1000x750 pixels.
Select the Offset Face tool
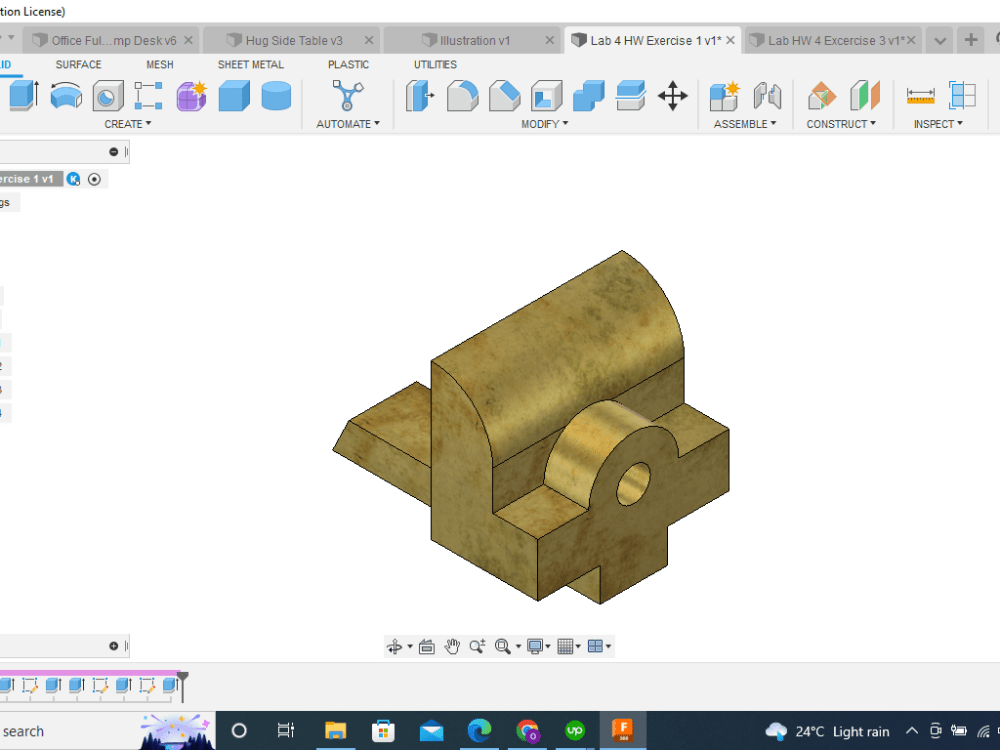pyautogui.click(x=631, y=96)
